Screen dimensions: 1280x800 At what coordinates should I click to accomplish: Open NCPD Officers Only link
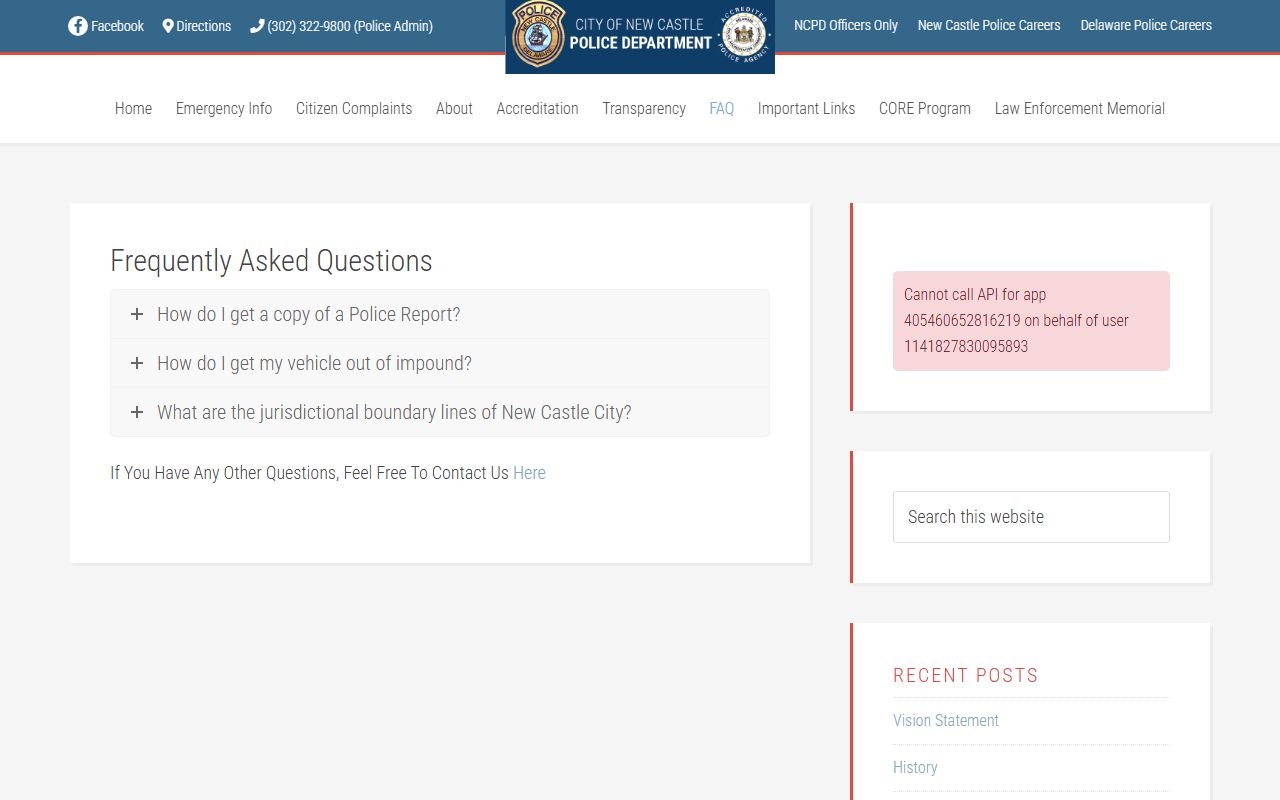pyautogui.click(x=846, y=25)
